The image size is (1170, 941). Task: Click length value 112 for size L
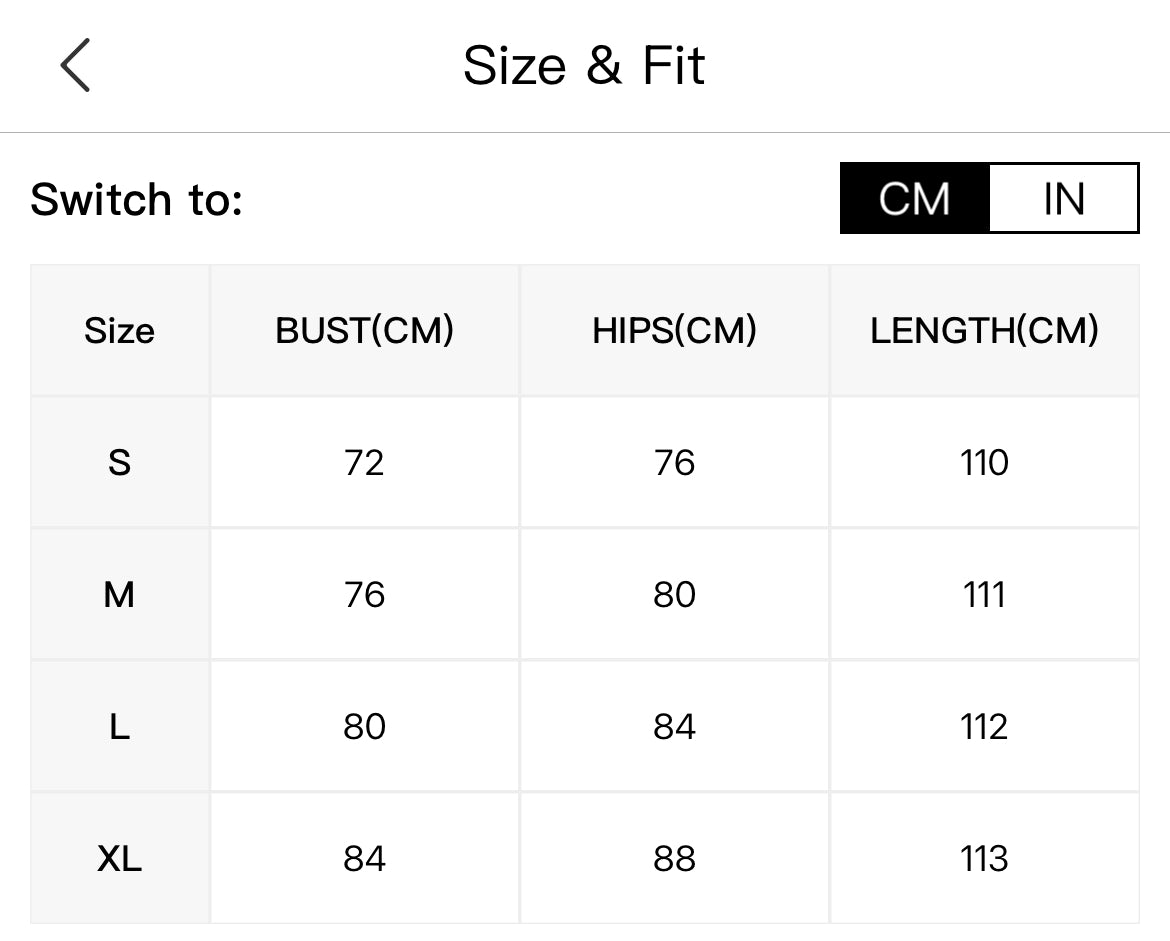984,726
